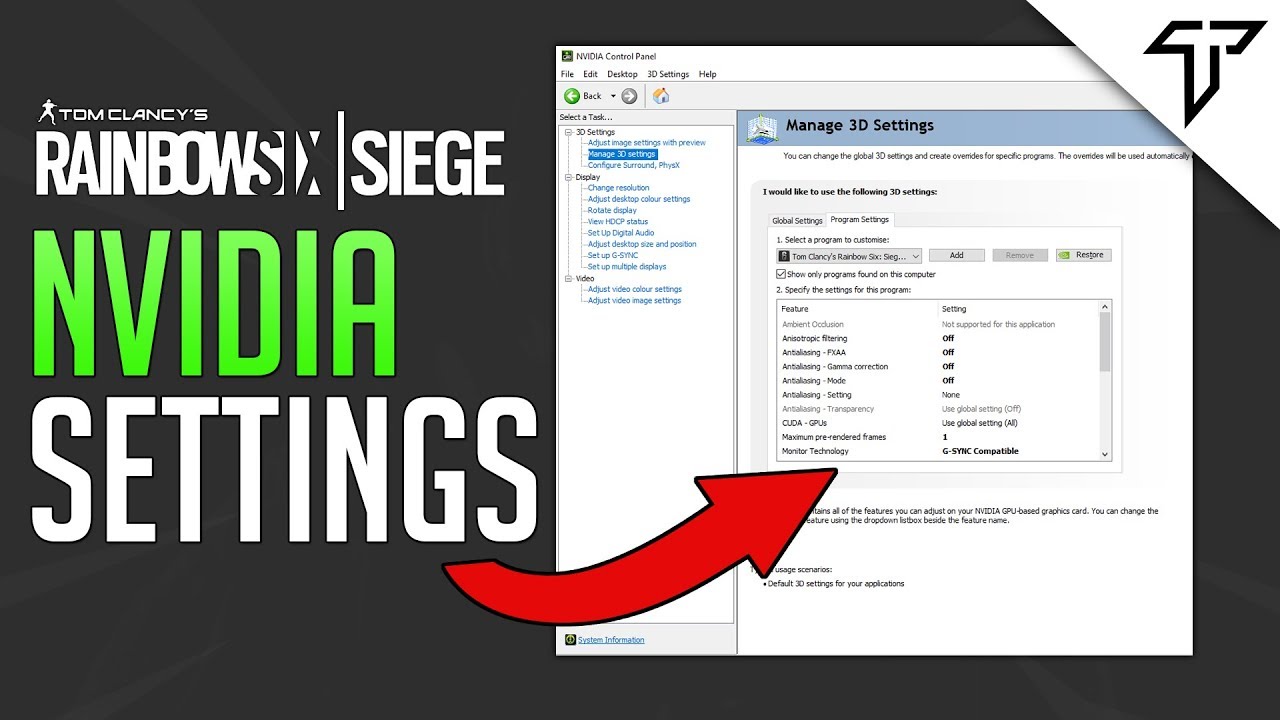Click the NVIDIA icon on the Restore button
The width and height of the screenshot is (1280, 720).
pyautogui.click(x=1063, y=254)
